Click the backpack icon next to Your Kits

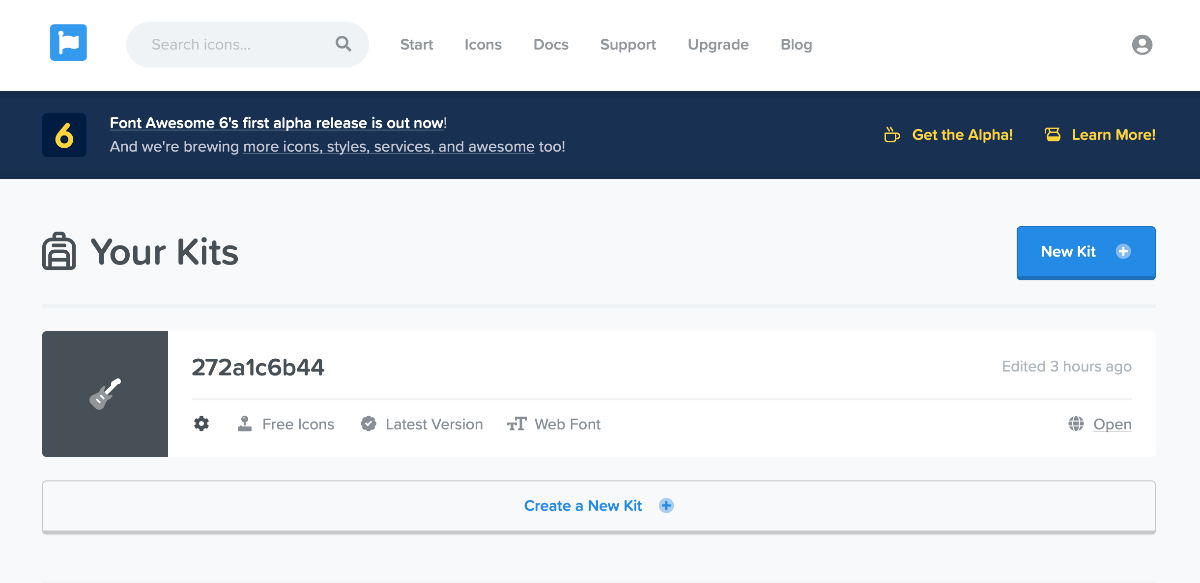pos(59,251)
